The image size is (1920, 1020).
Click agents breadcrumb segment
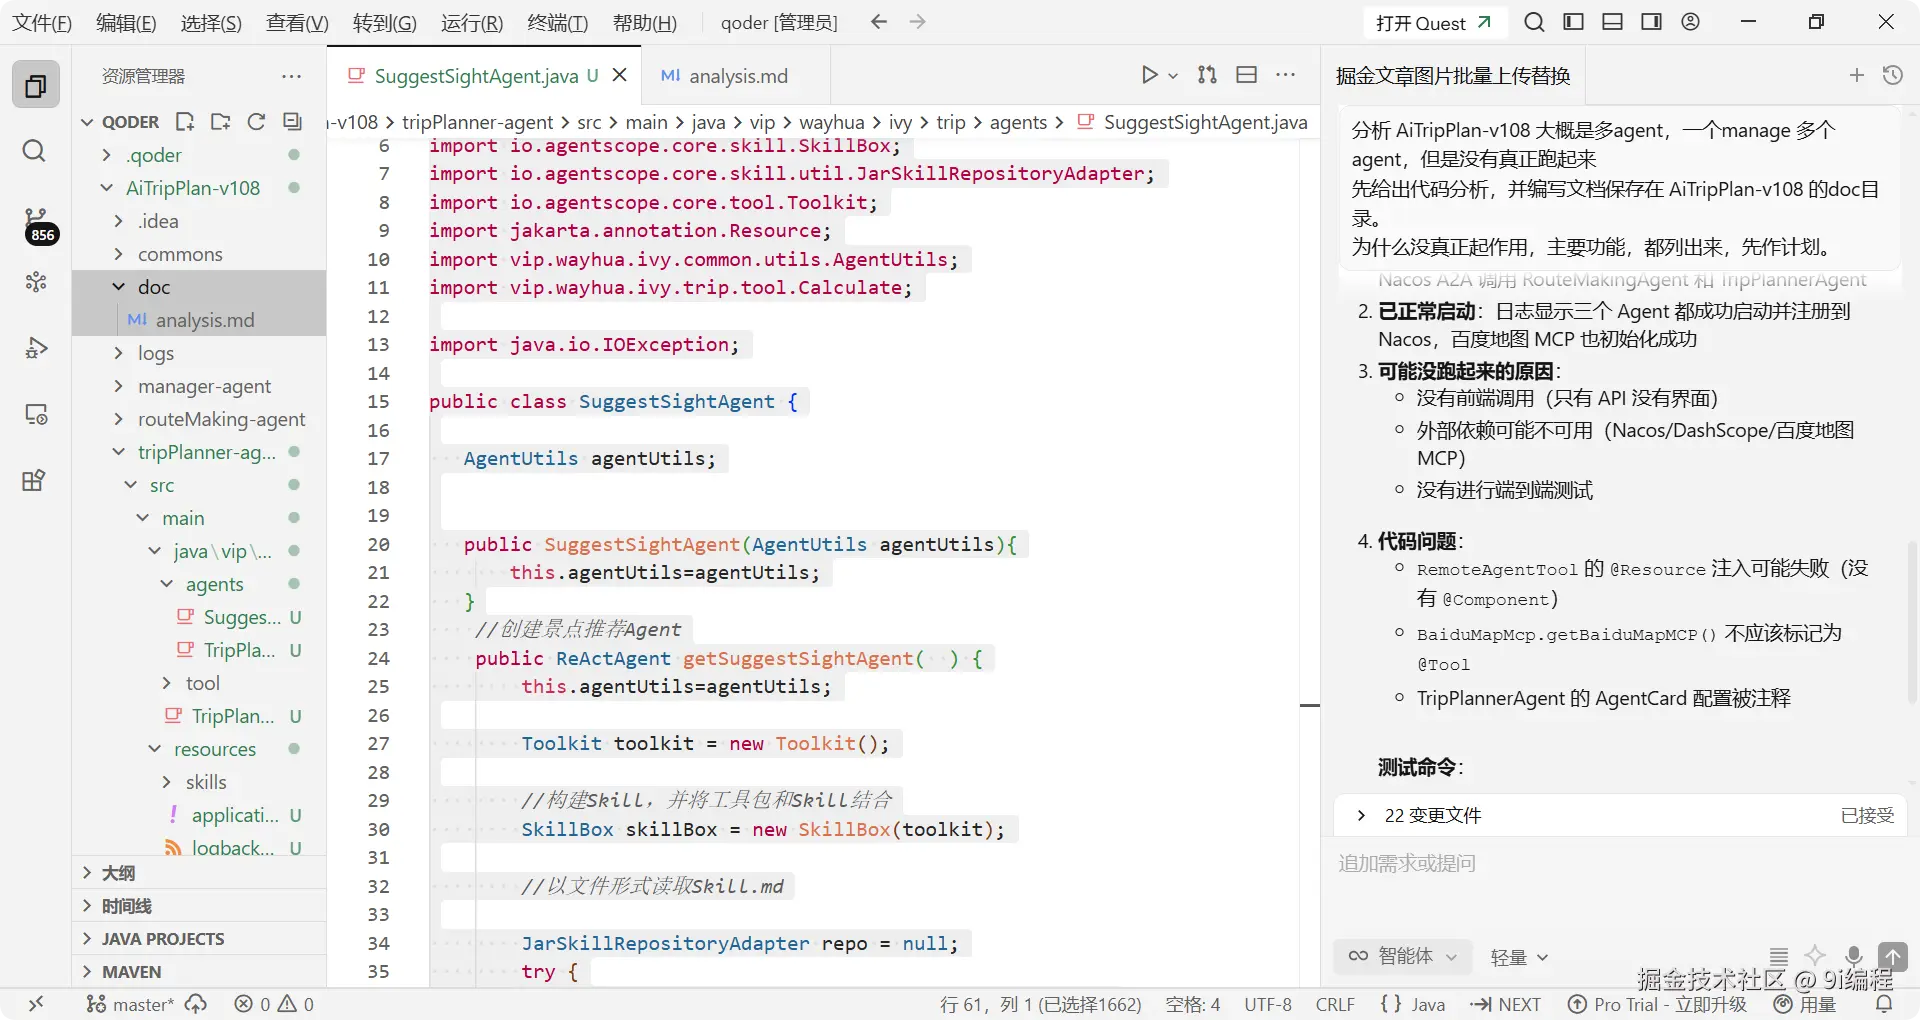1018,122
